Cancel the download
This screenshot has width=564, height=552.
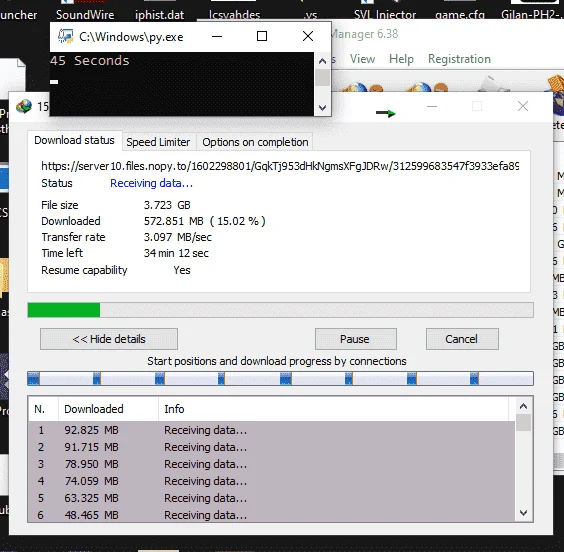[x=462, y=339]
